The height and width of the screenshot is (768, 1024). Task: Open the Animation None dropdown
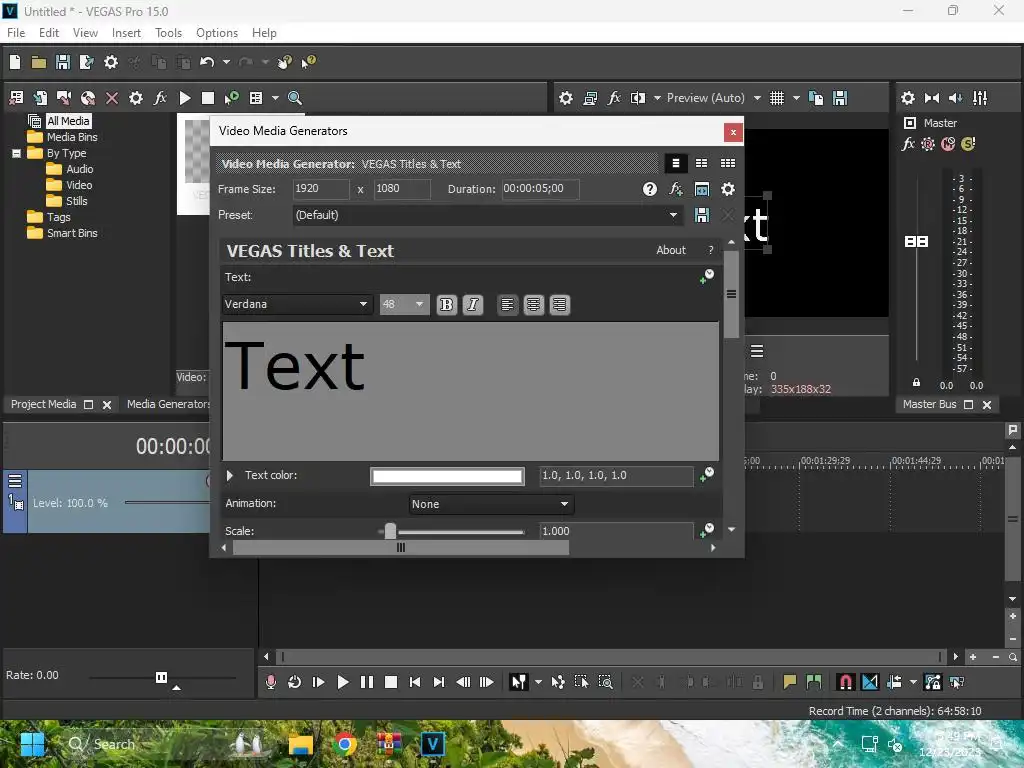point(490,504)
